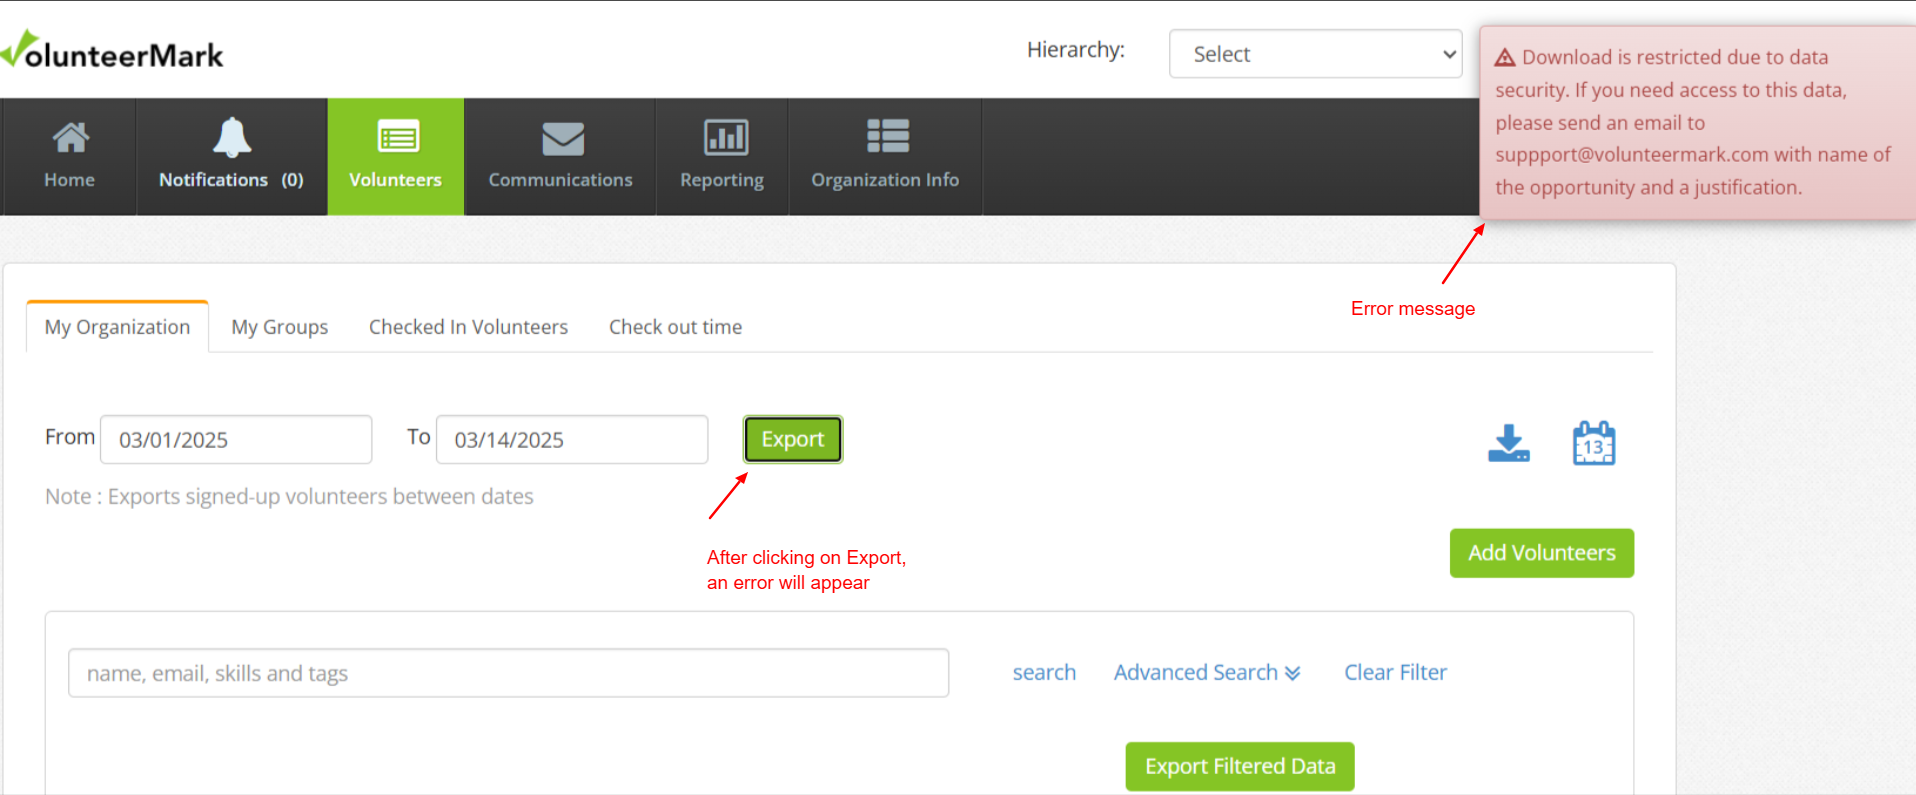Screen dimensions: 1916x795
Task: Click the Add Volunteers button
Action: pos(1541,553)
